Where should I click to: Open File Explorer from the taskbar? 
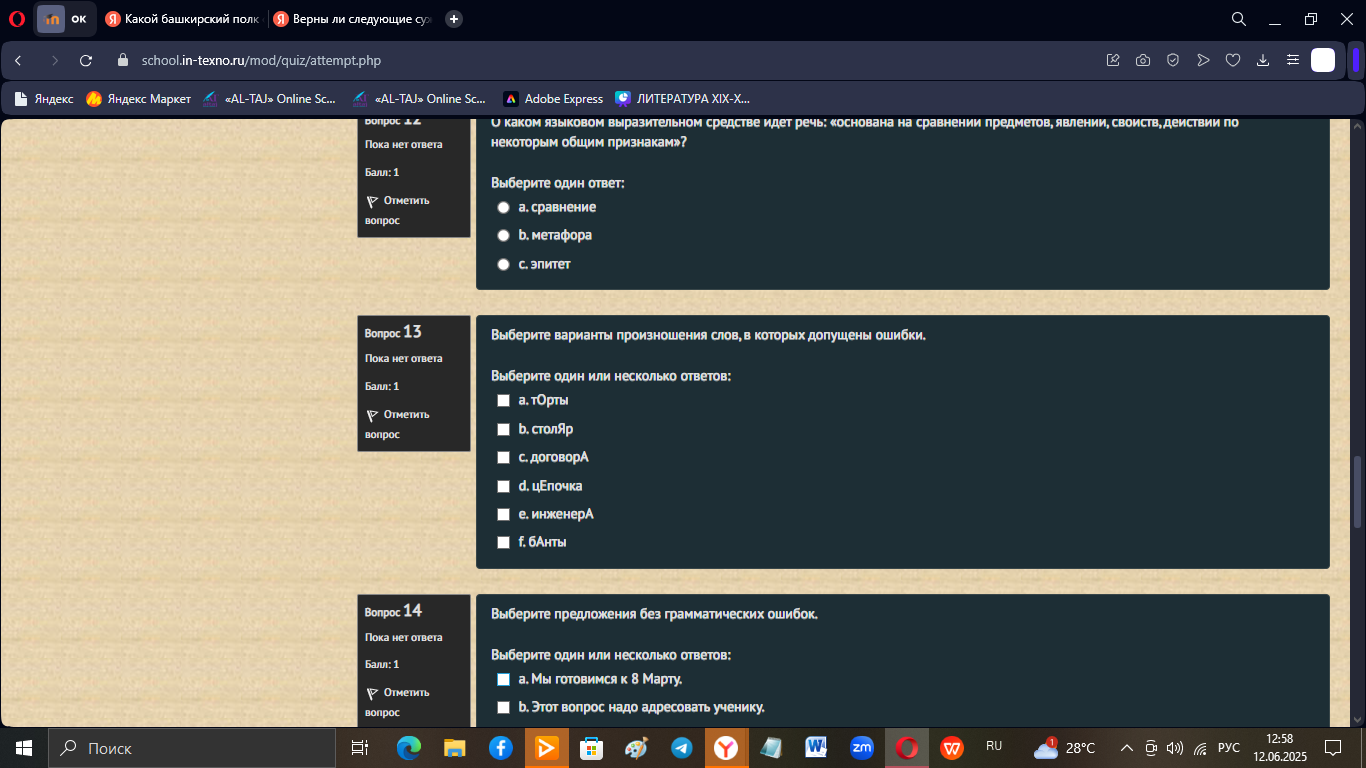(x=455, y=748)
